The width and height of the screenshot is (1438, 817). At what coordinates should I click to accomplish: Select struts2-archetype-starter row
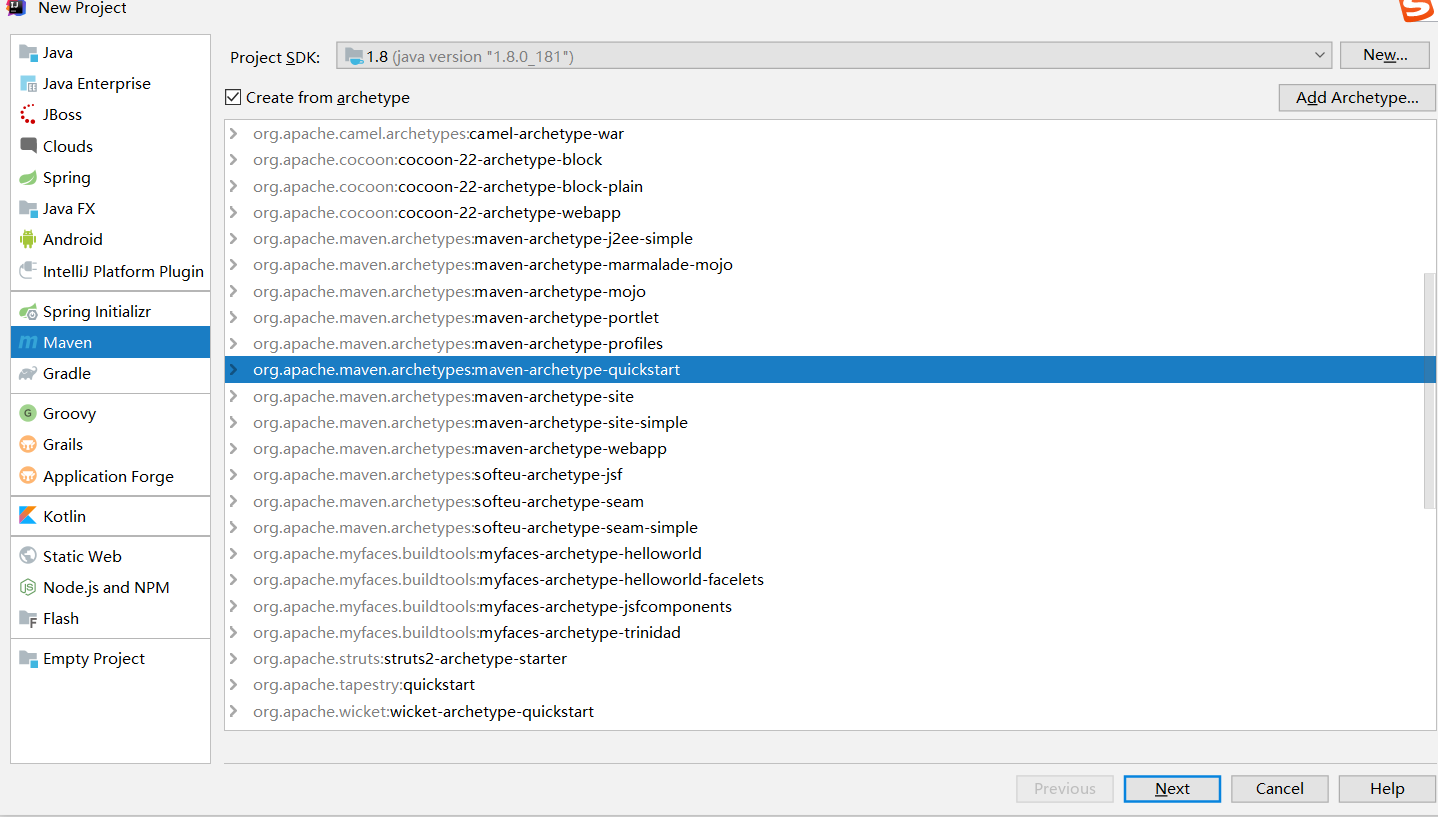coord(830,659)
